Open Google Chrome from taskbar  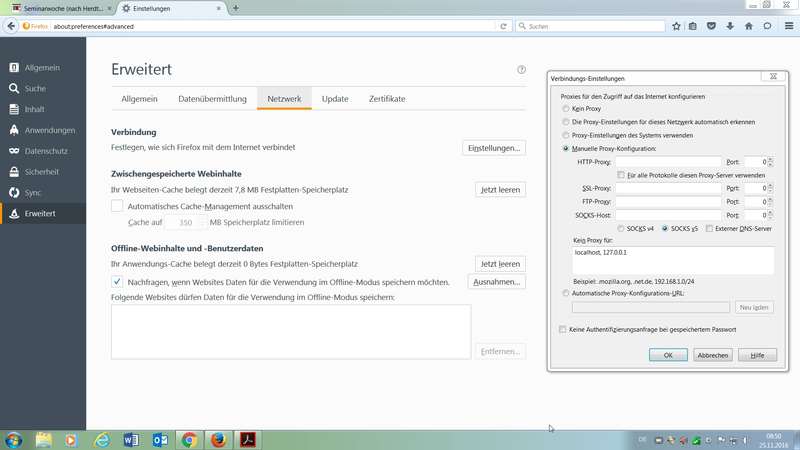click(189, 440)
